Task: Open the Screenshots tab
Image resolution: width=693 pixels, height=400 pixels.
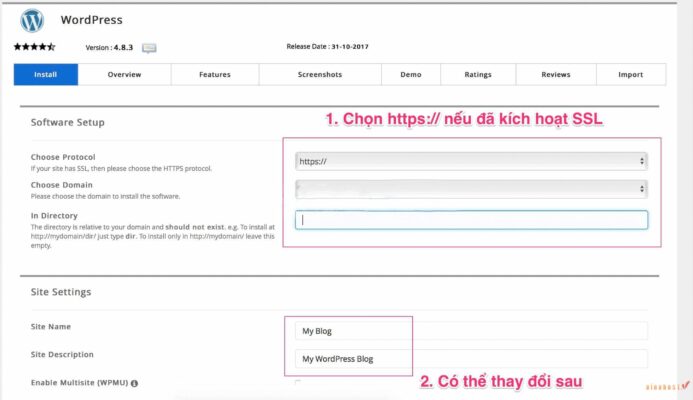Action: (320, 75)
